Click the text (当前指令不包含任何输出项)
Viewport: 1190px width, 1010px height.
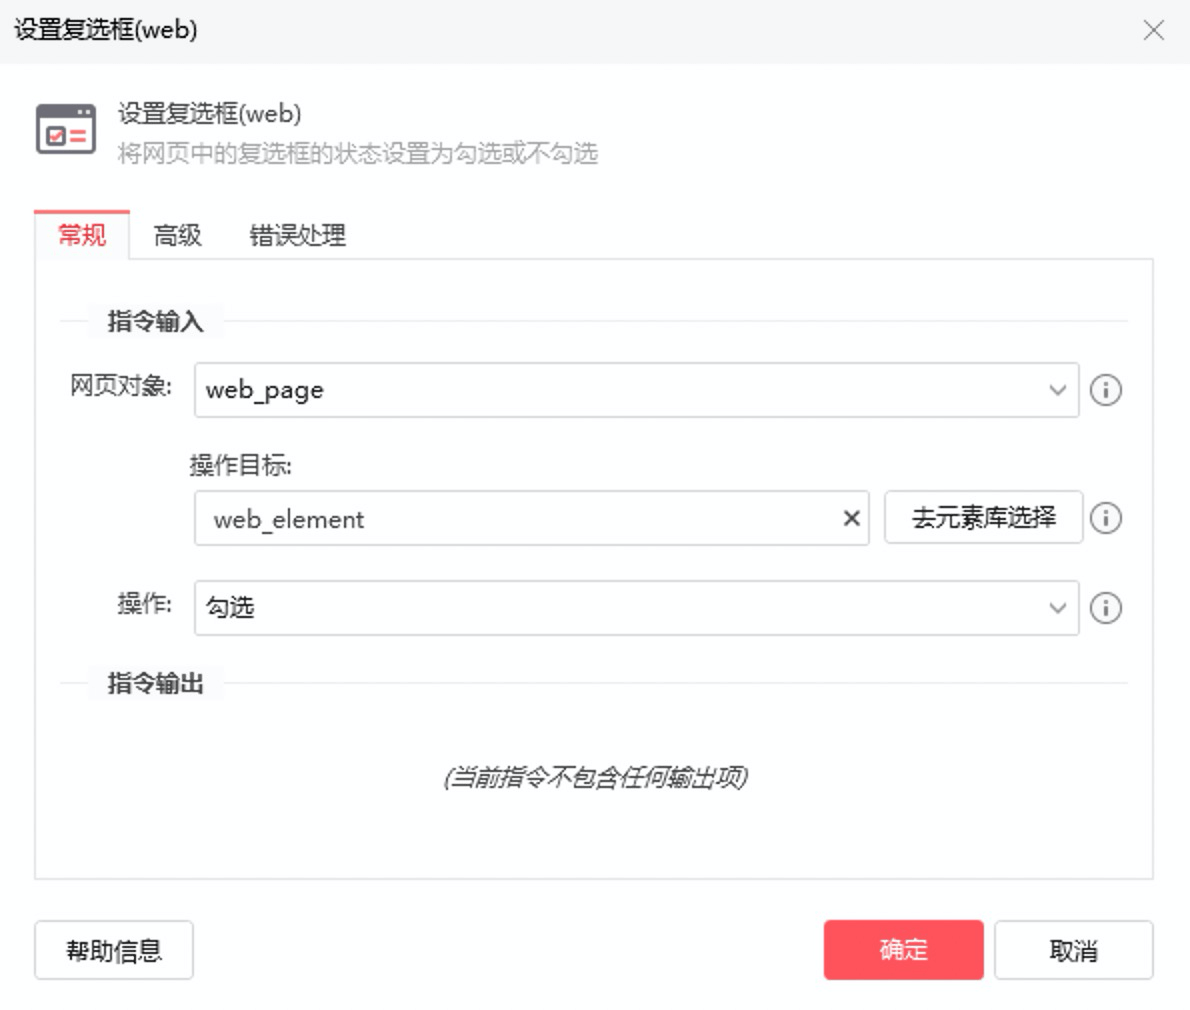coord(596,777)
